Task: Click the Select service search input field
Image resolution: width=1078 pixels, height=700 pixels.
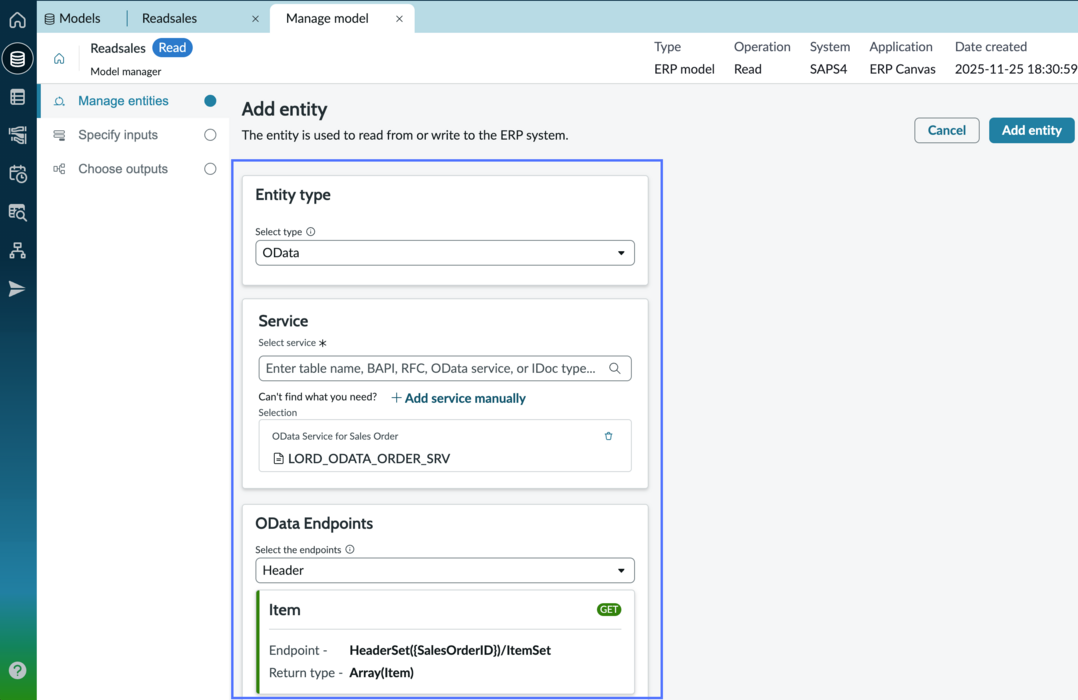Action: 445,369
